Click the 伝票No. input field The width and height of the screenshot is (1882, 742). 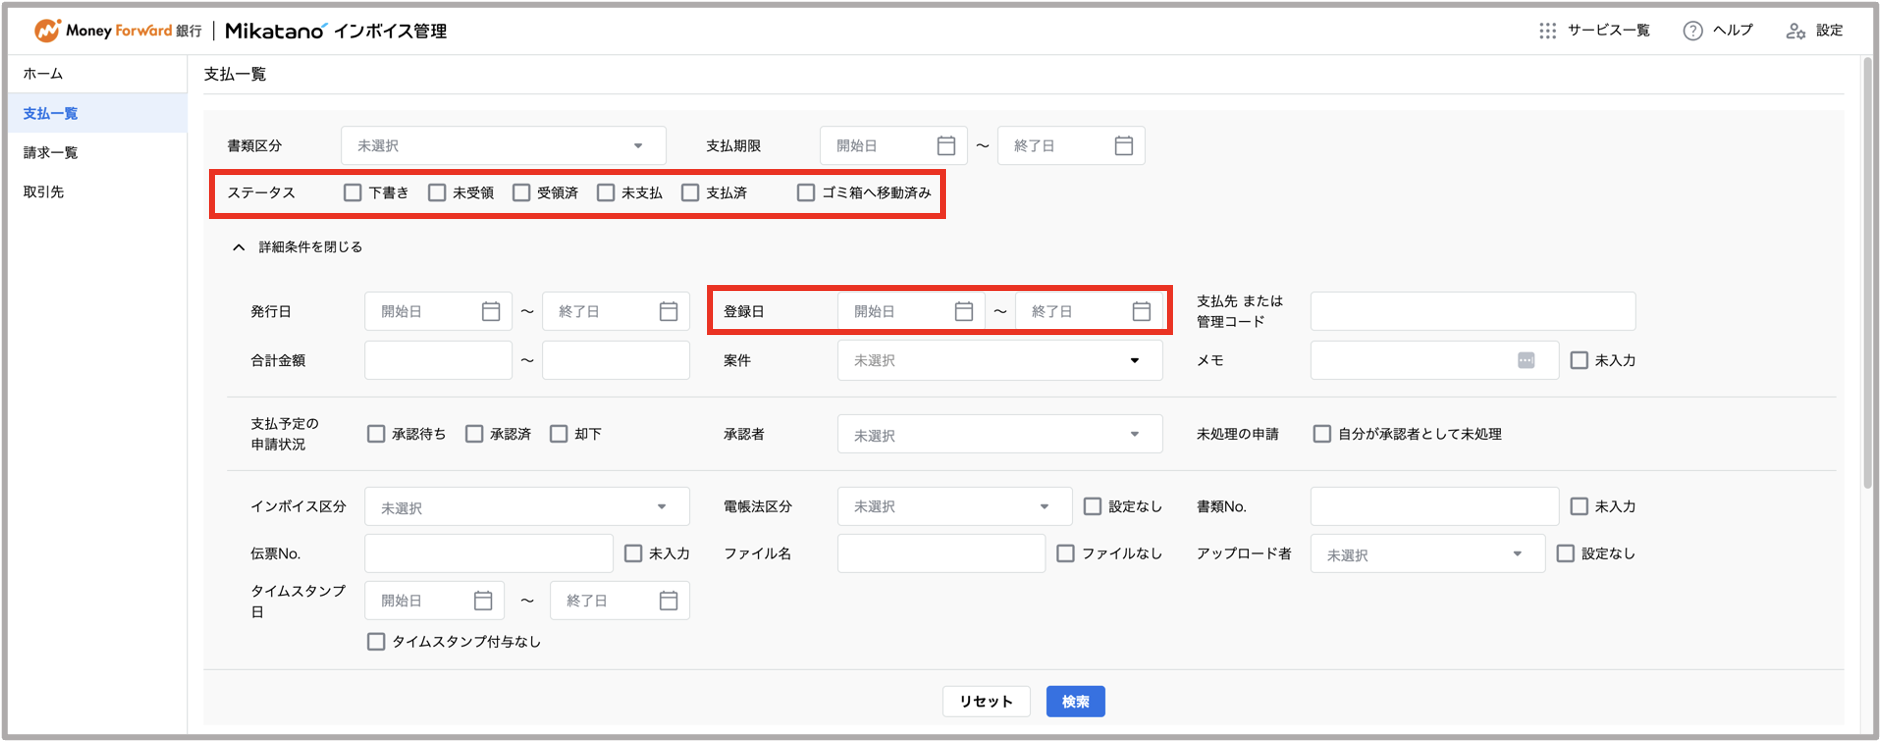[489, 554]
